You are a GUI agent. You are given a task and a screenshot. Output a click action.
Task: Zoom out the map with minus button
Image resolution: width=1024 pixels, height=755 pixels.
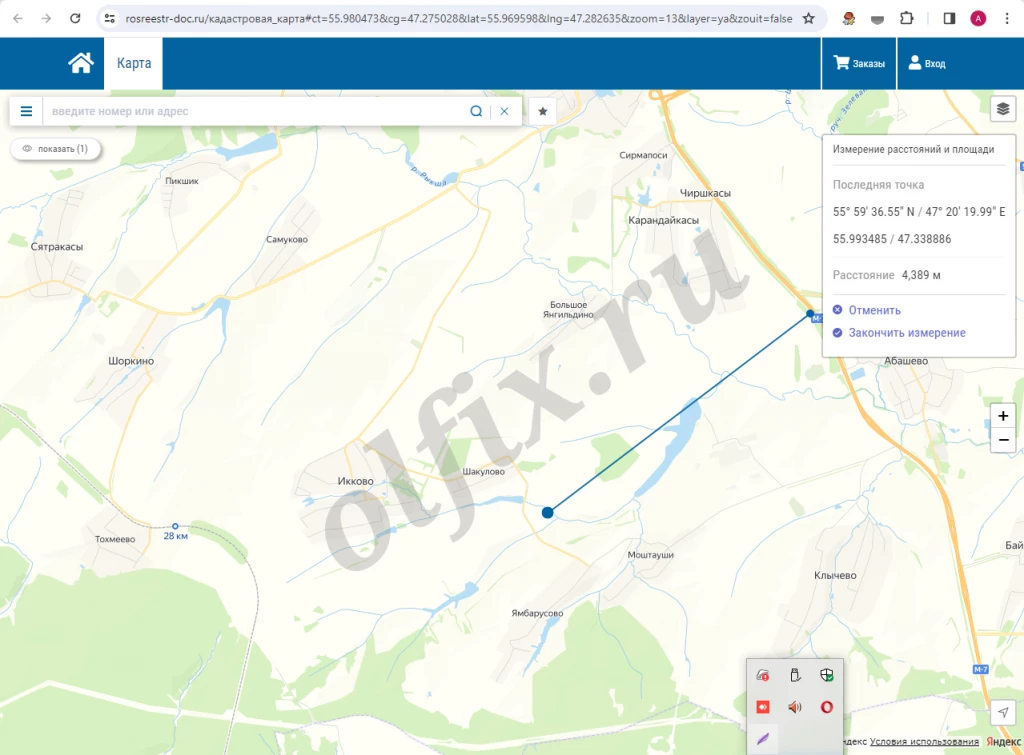pos(1003,440)
